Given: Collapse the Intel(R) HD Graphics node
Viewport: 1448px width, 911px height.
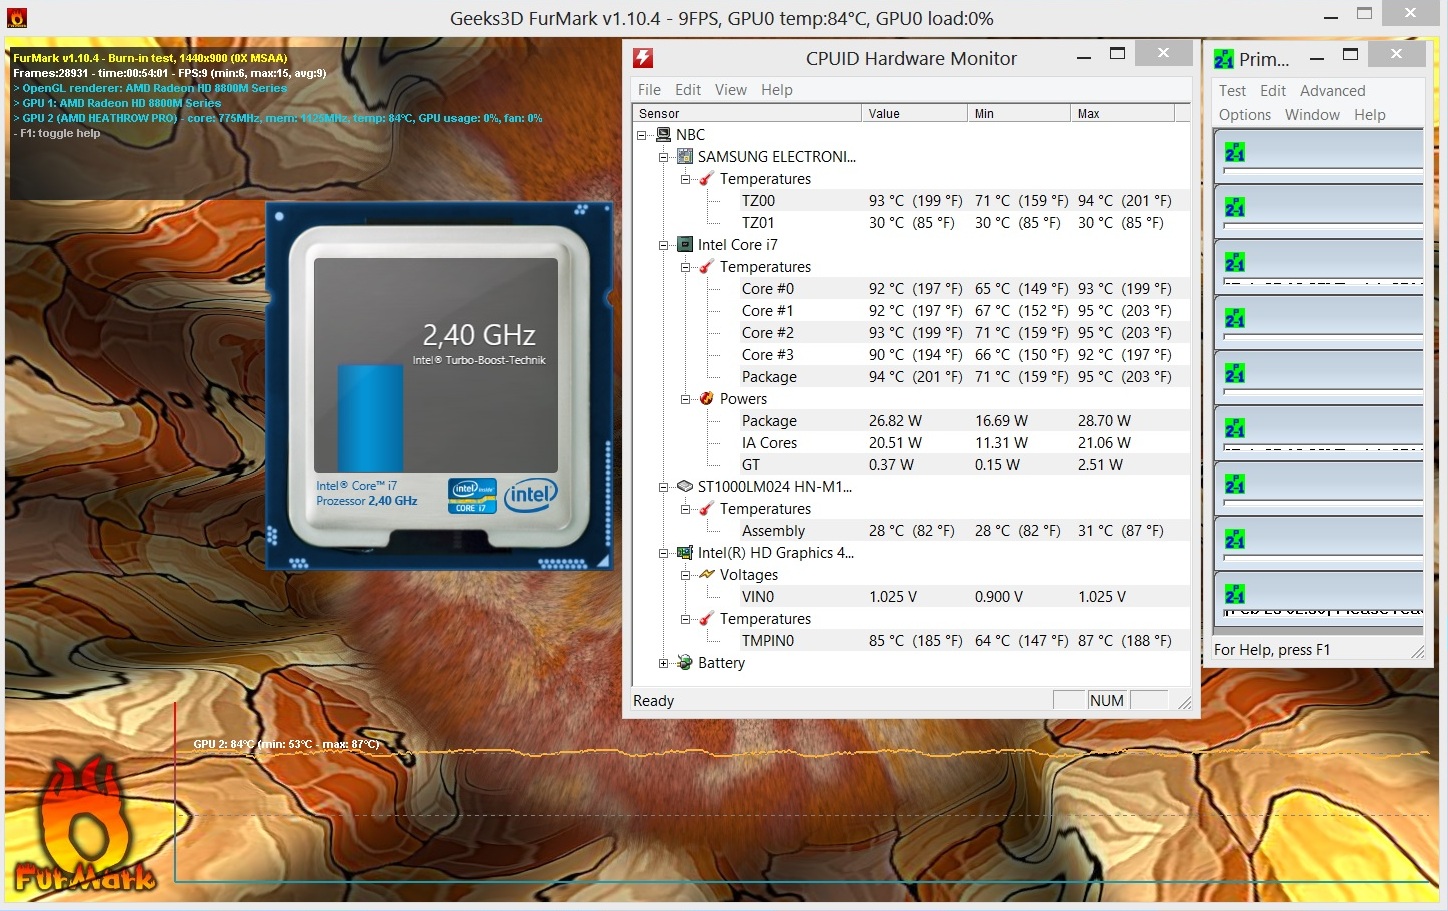Looking at the screenshot, I should click(x=663, y=553).
